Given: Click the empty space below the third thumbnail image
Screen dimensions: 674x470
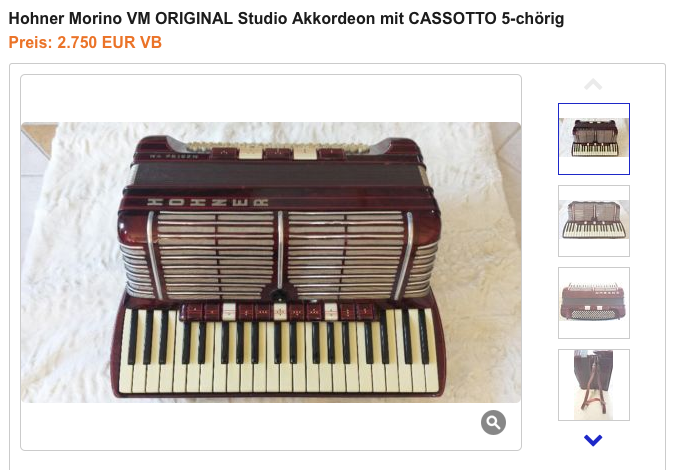Looking at the screenshot, I should [x=594, y=329].
